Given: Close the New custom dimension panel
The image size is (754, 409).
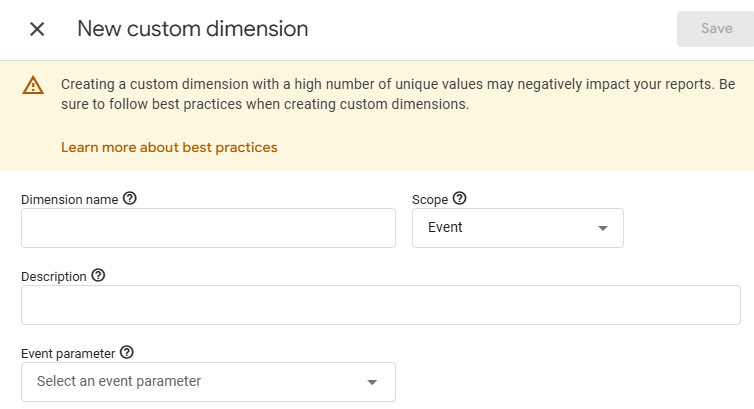Looking at the screenshot, I should tap(37, 29).
